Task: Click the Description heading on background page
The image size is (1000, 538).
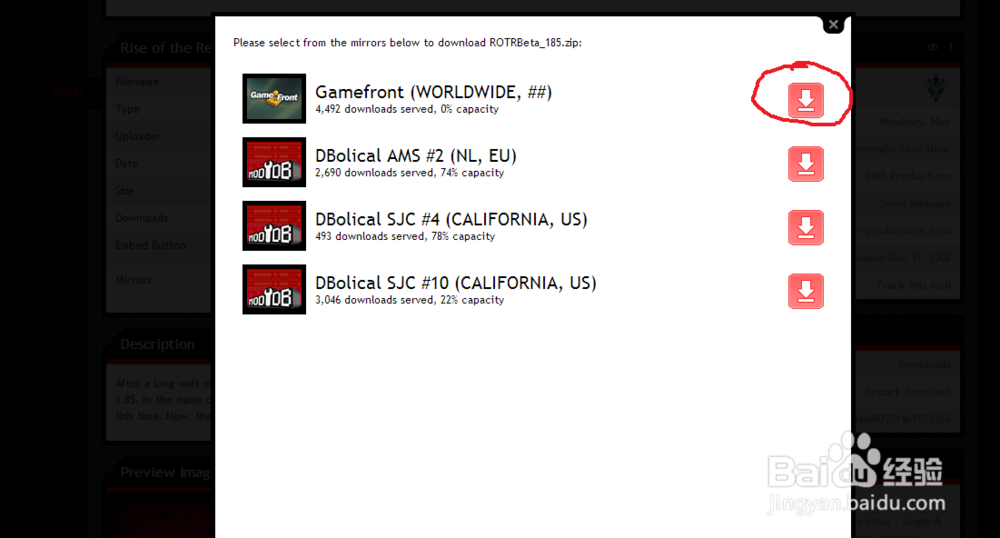Action: click(158, 344)
